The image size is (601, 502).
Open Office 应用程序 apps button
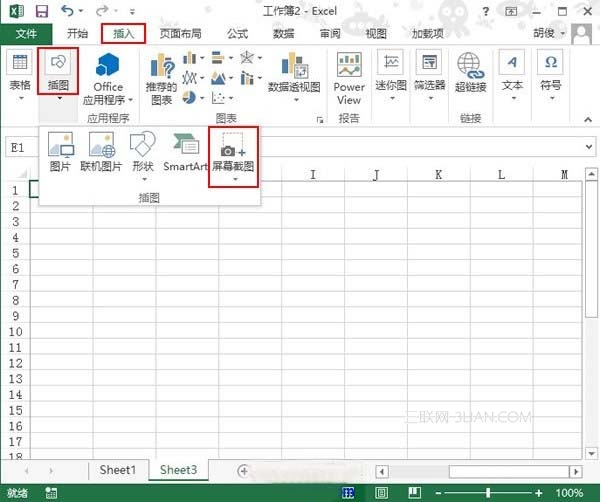(x=108, y=79)
